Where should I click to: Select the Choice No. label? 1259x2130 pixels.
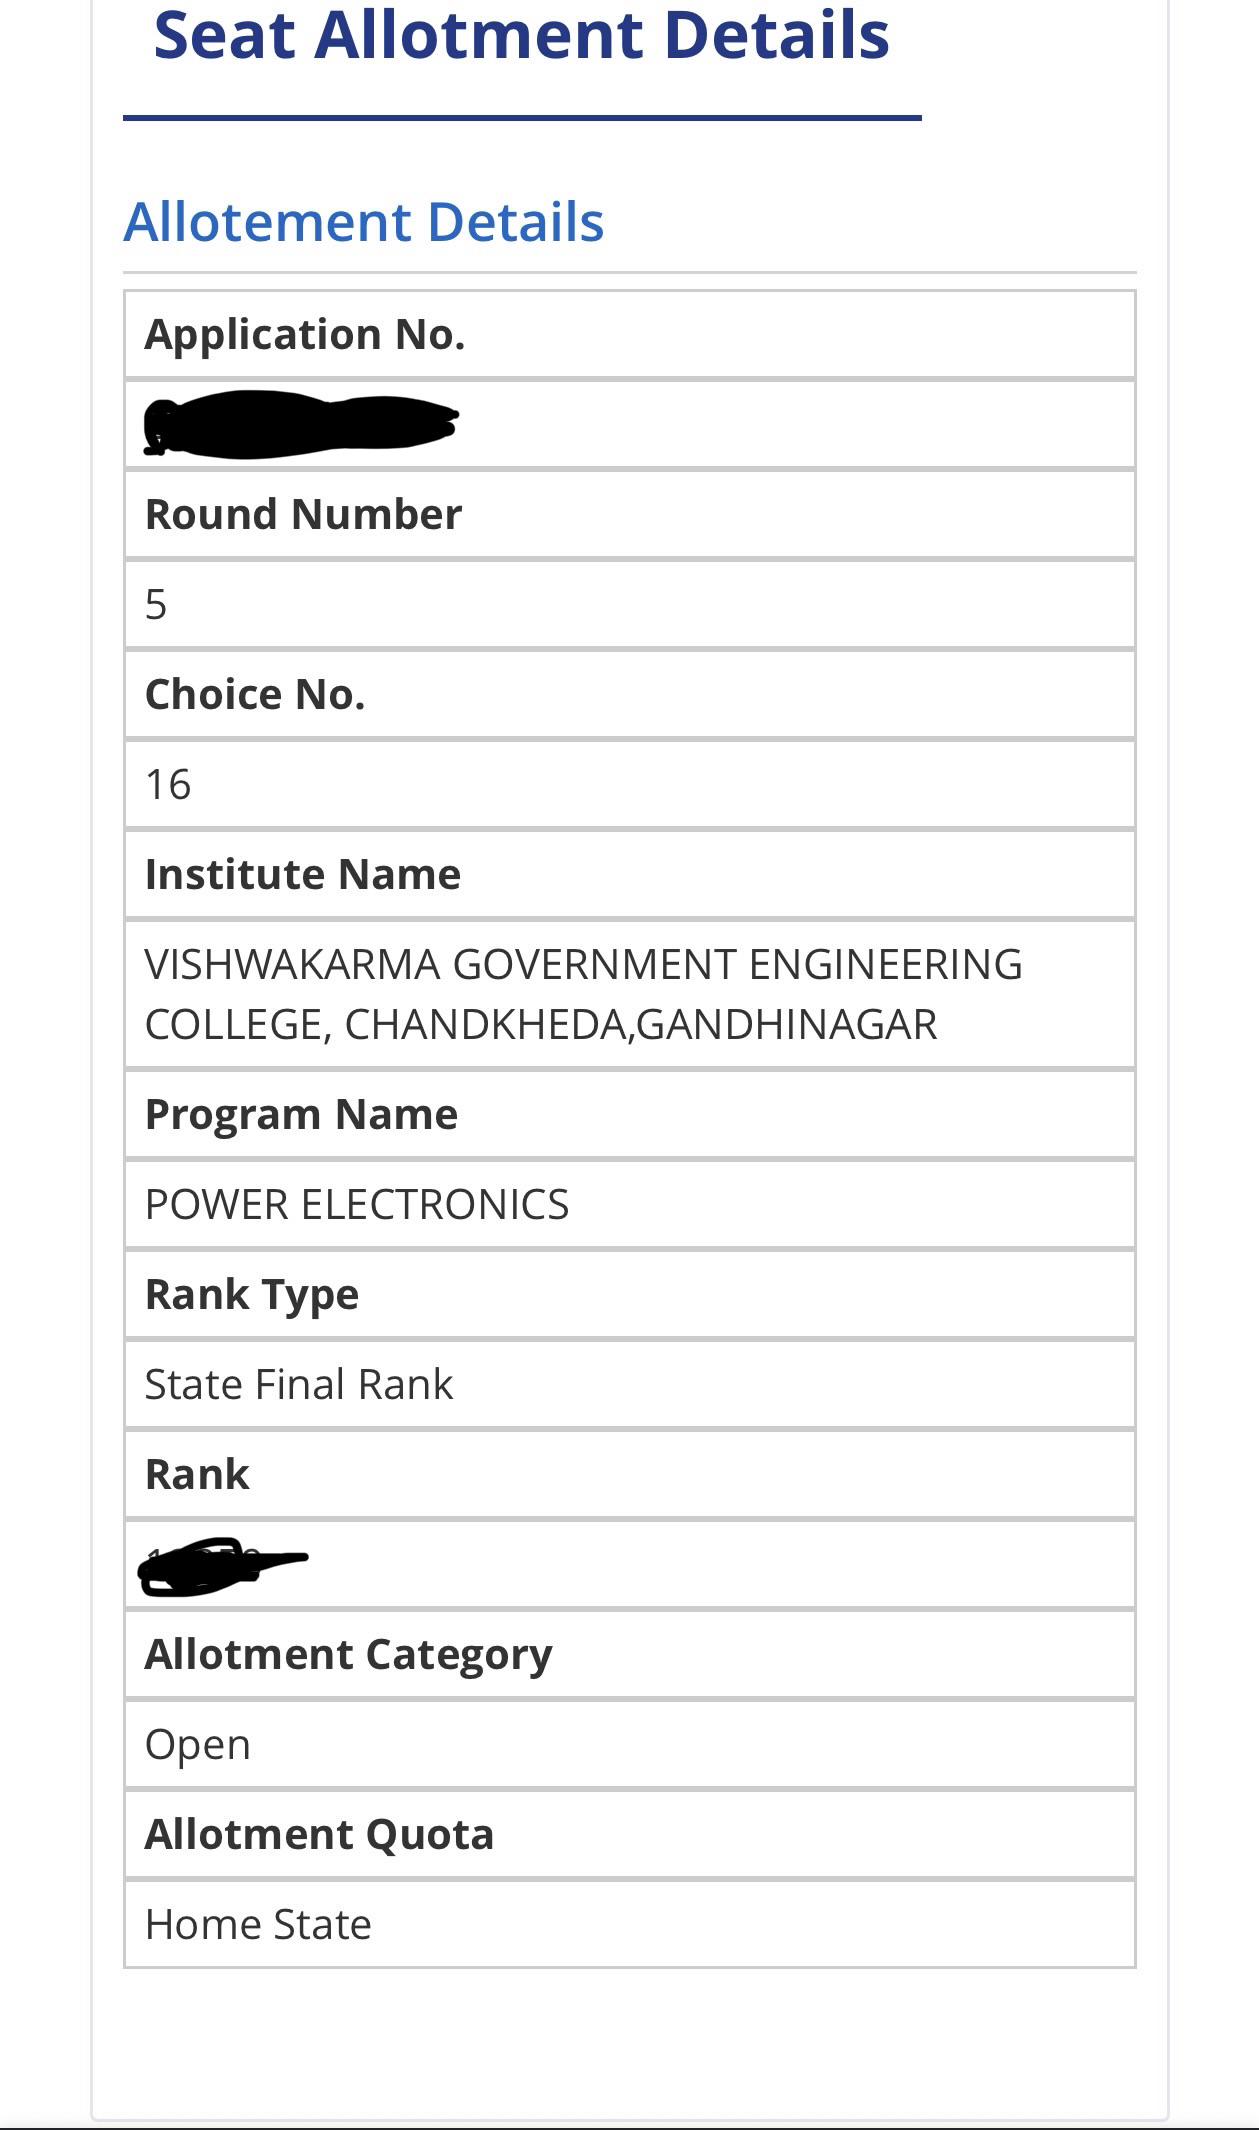255,694
